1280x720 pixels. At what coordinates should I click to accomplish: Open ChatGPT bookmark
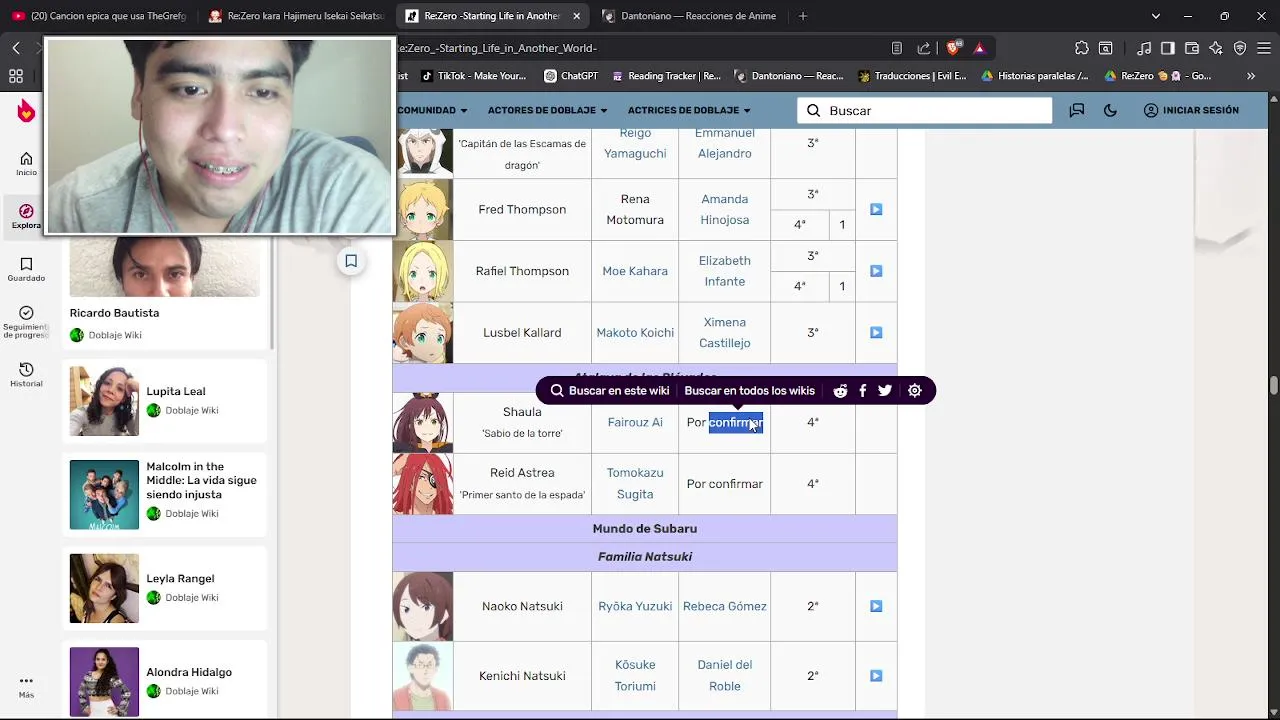click(570, 76)
